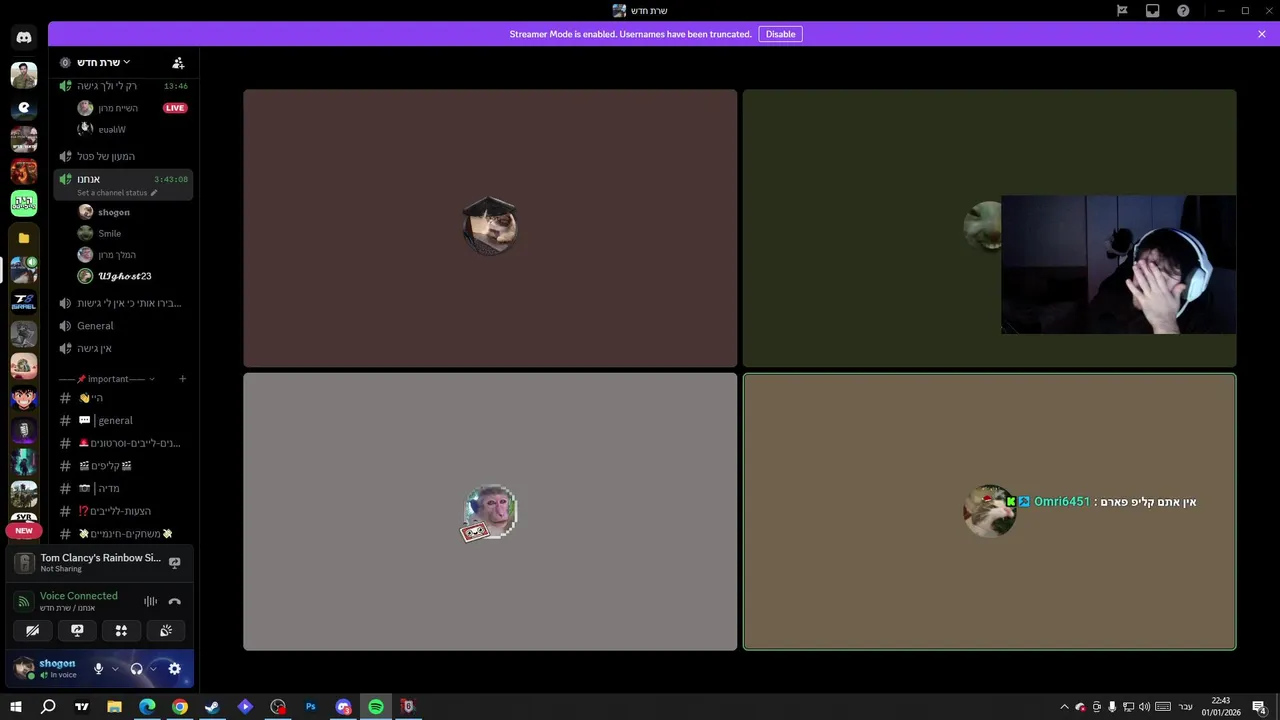Open Steam from the taskbar
1280x720 pixels.
tap(212, 707)
